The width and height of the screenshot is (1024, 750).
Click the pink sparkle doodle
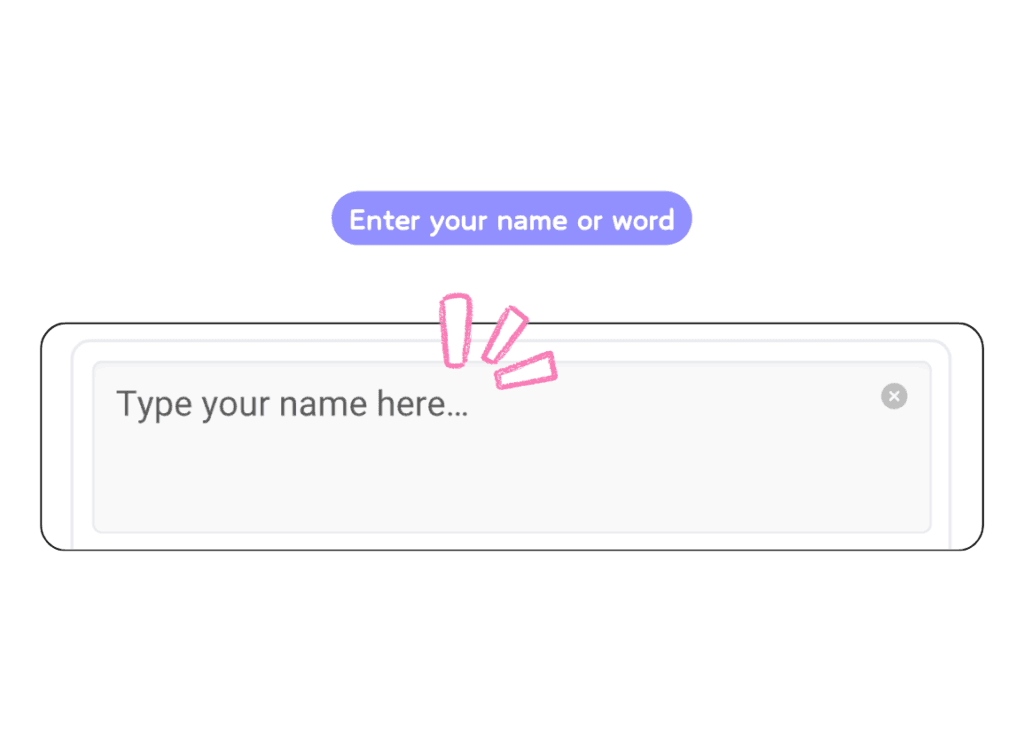(x=497, y=340)
